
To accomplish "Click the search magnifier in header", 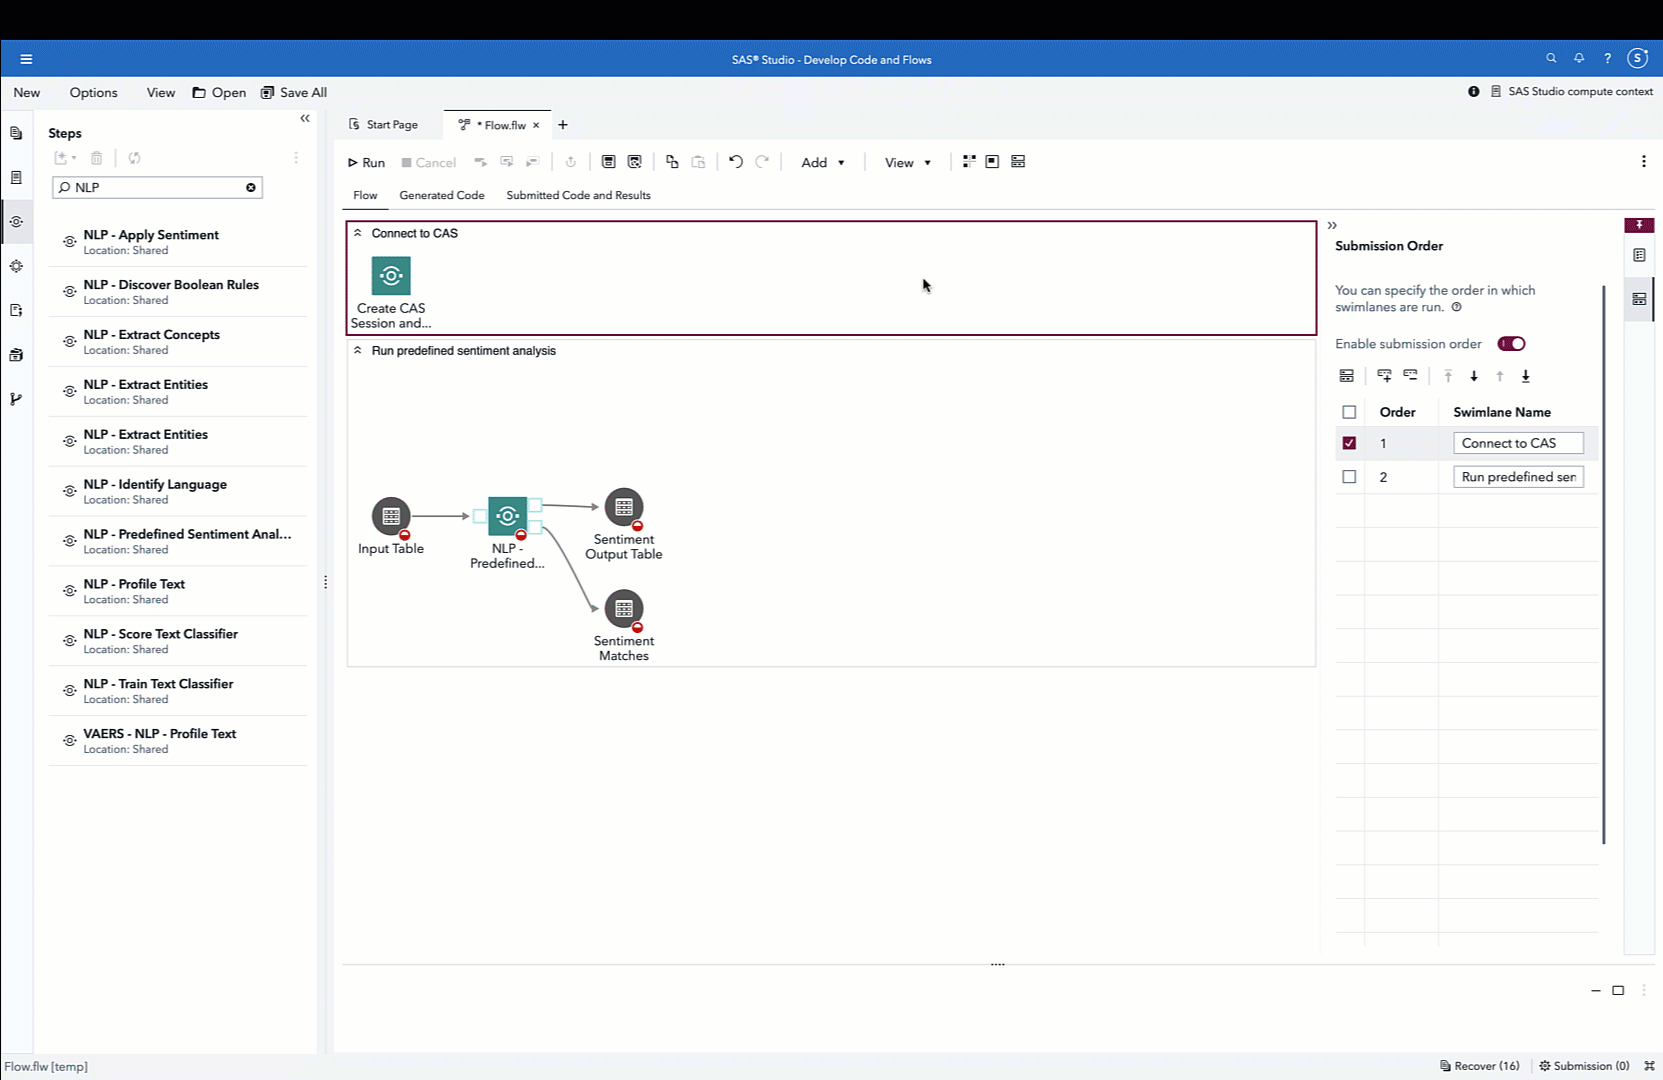I will (x=1551, y=59).
